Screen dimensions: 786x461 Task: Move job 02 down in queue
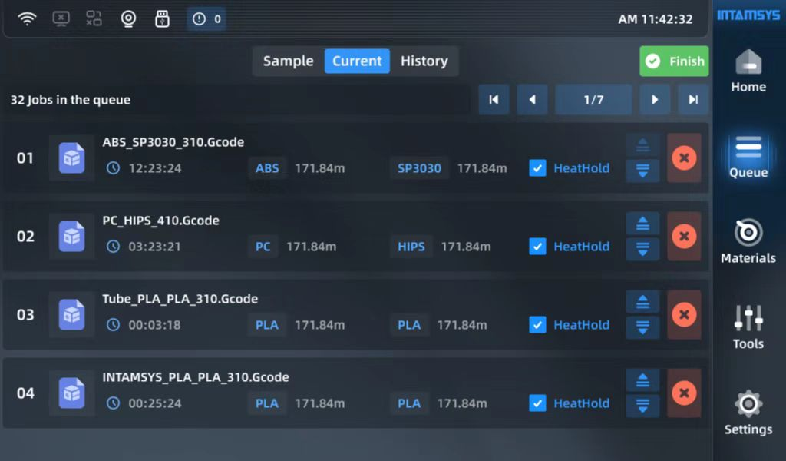tap(643, 249)
